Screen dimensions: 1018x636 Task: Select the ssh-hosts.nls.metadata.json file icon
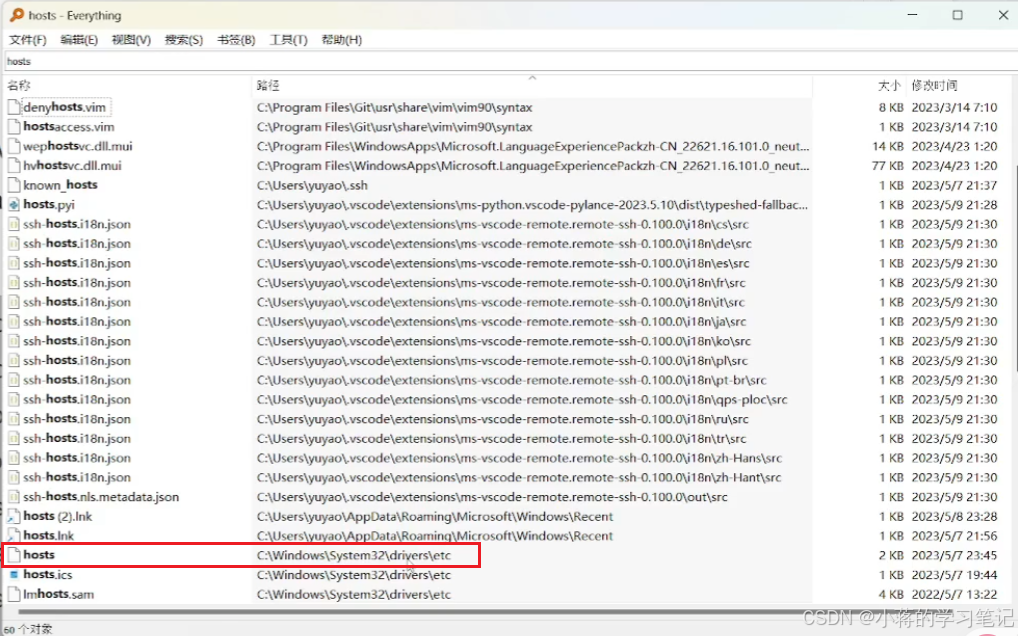(14, 496)
